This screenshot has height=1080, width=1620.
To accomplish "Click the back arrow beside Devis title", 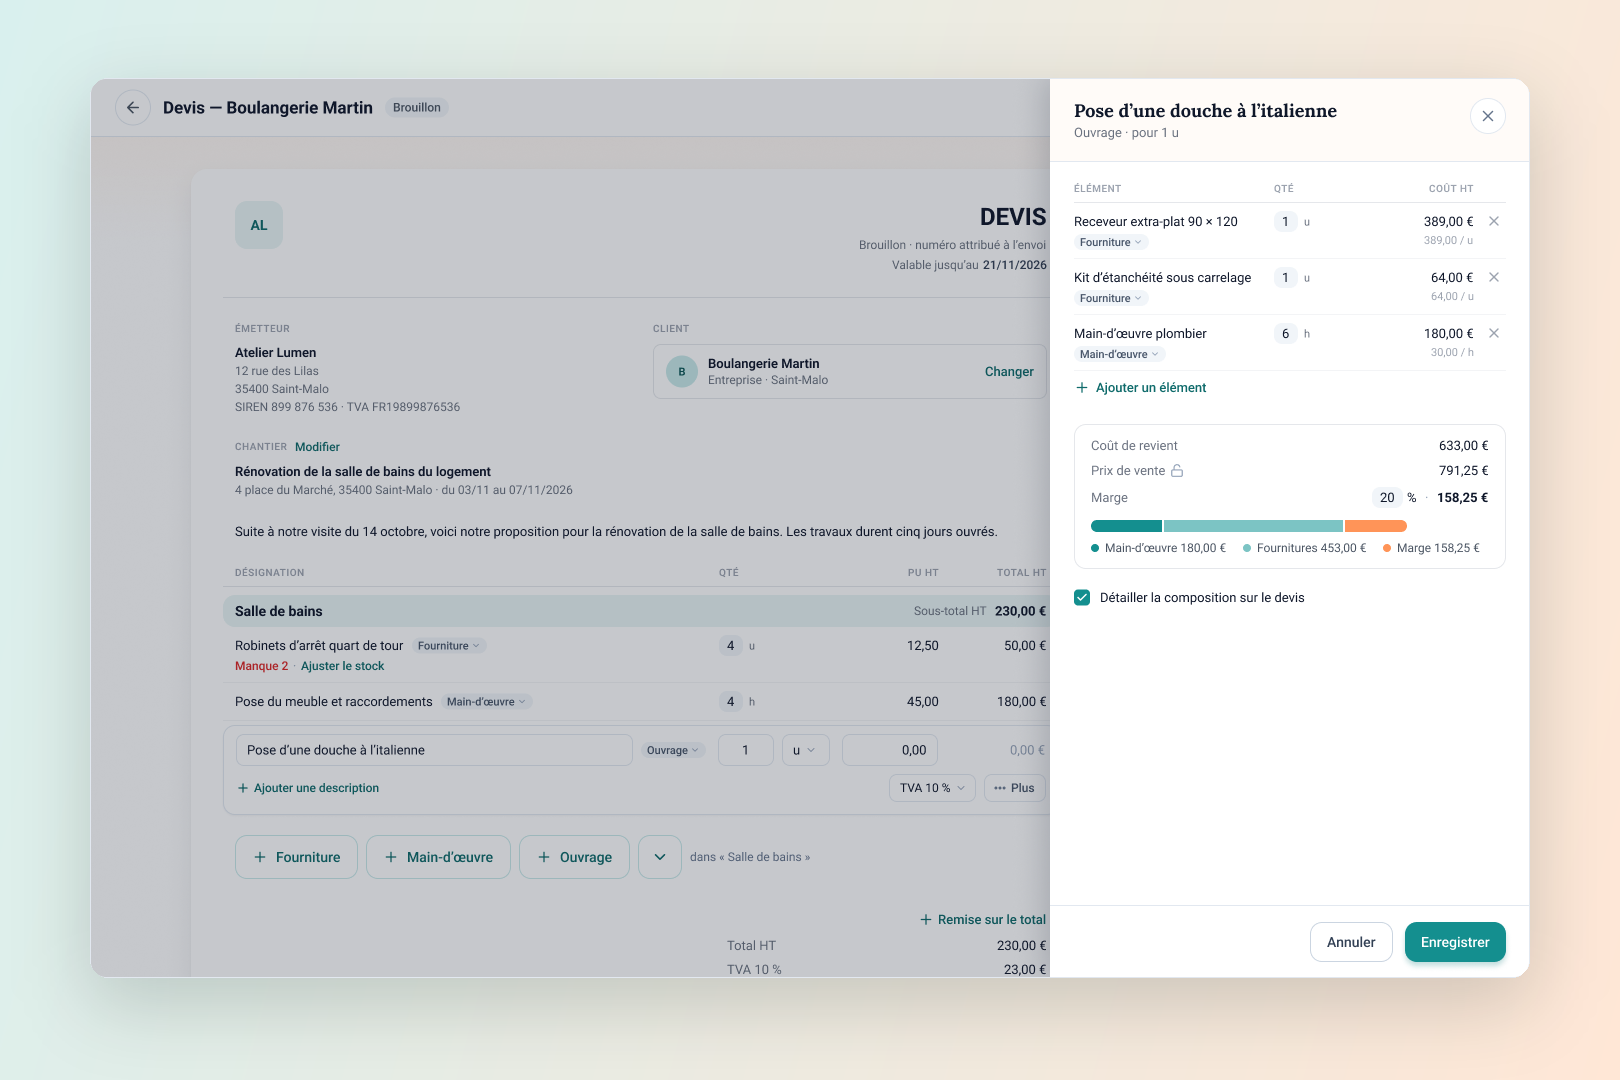I will [133, 108].
